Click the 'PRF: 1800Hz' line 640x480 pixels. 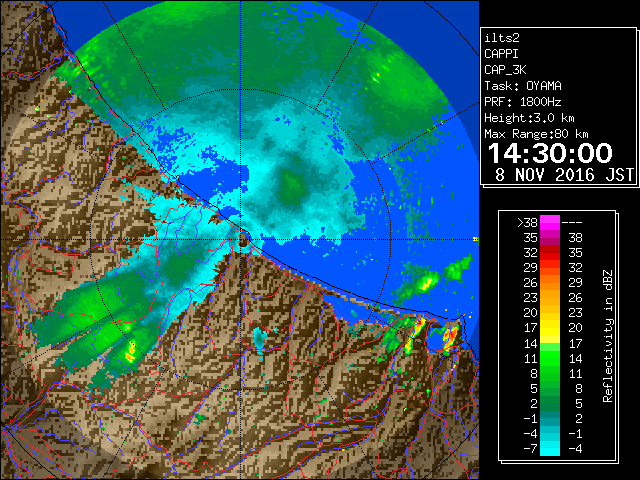[x=523, y=102]
